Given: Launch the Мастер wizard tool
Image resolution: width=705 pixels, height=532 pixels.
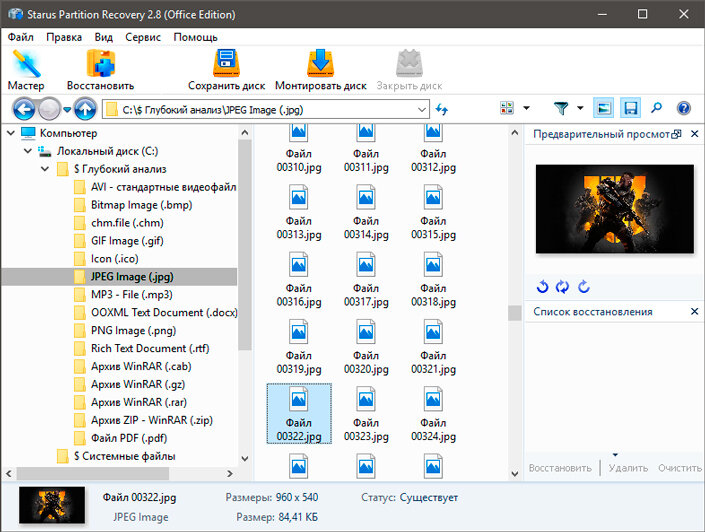Looking at the screenshot, I should click(26, 69).
